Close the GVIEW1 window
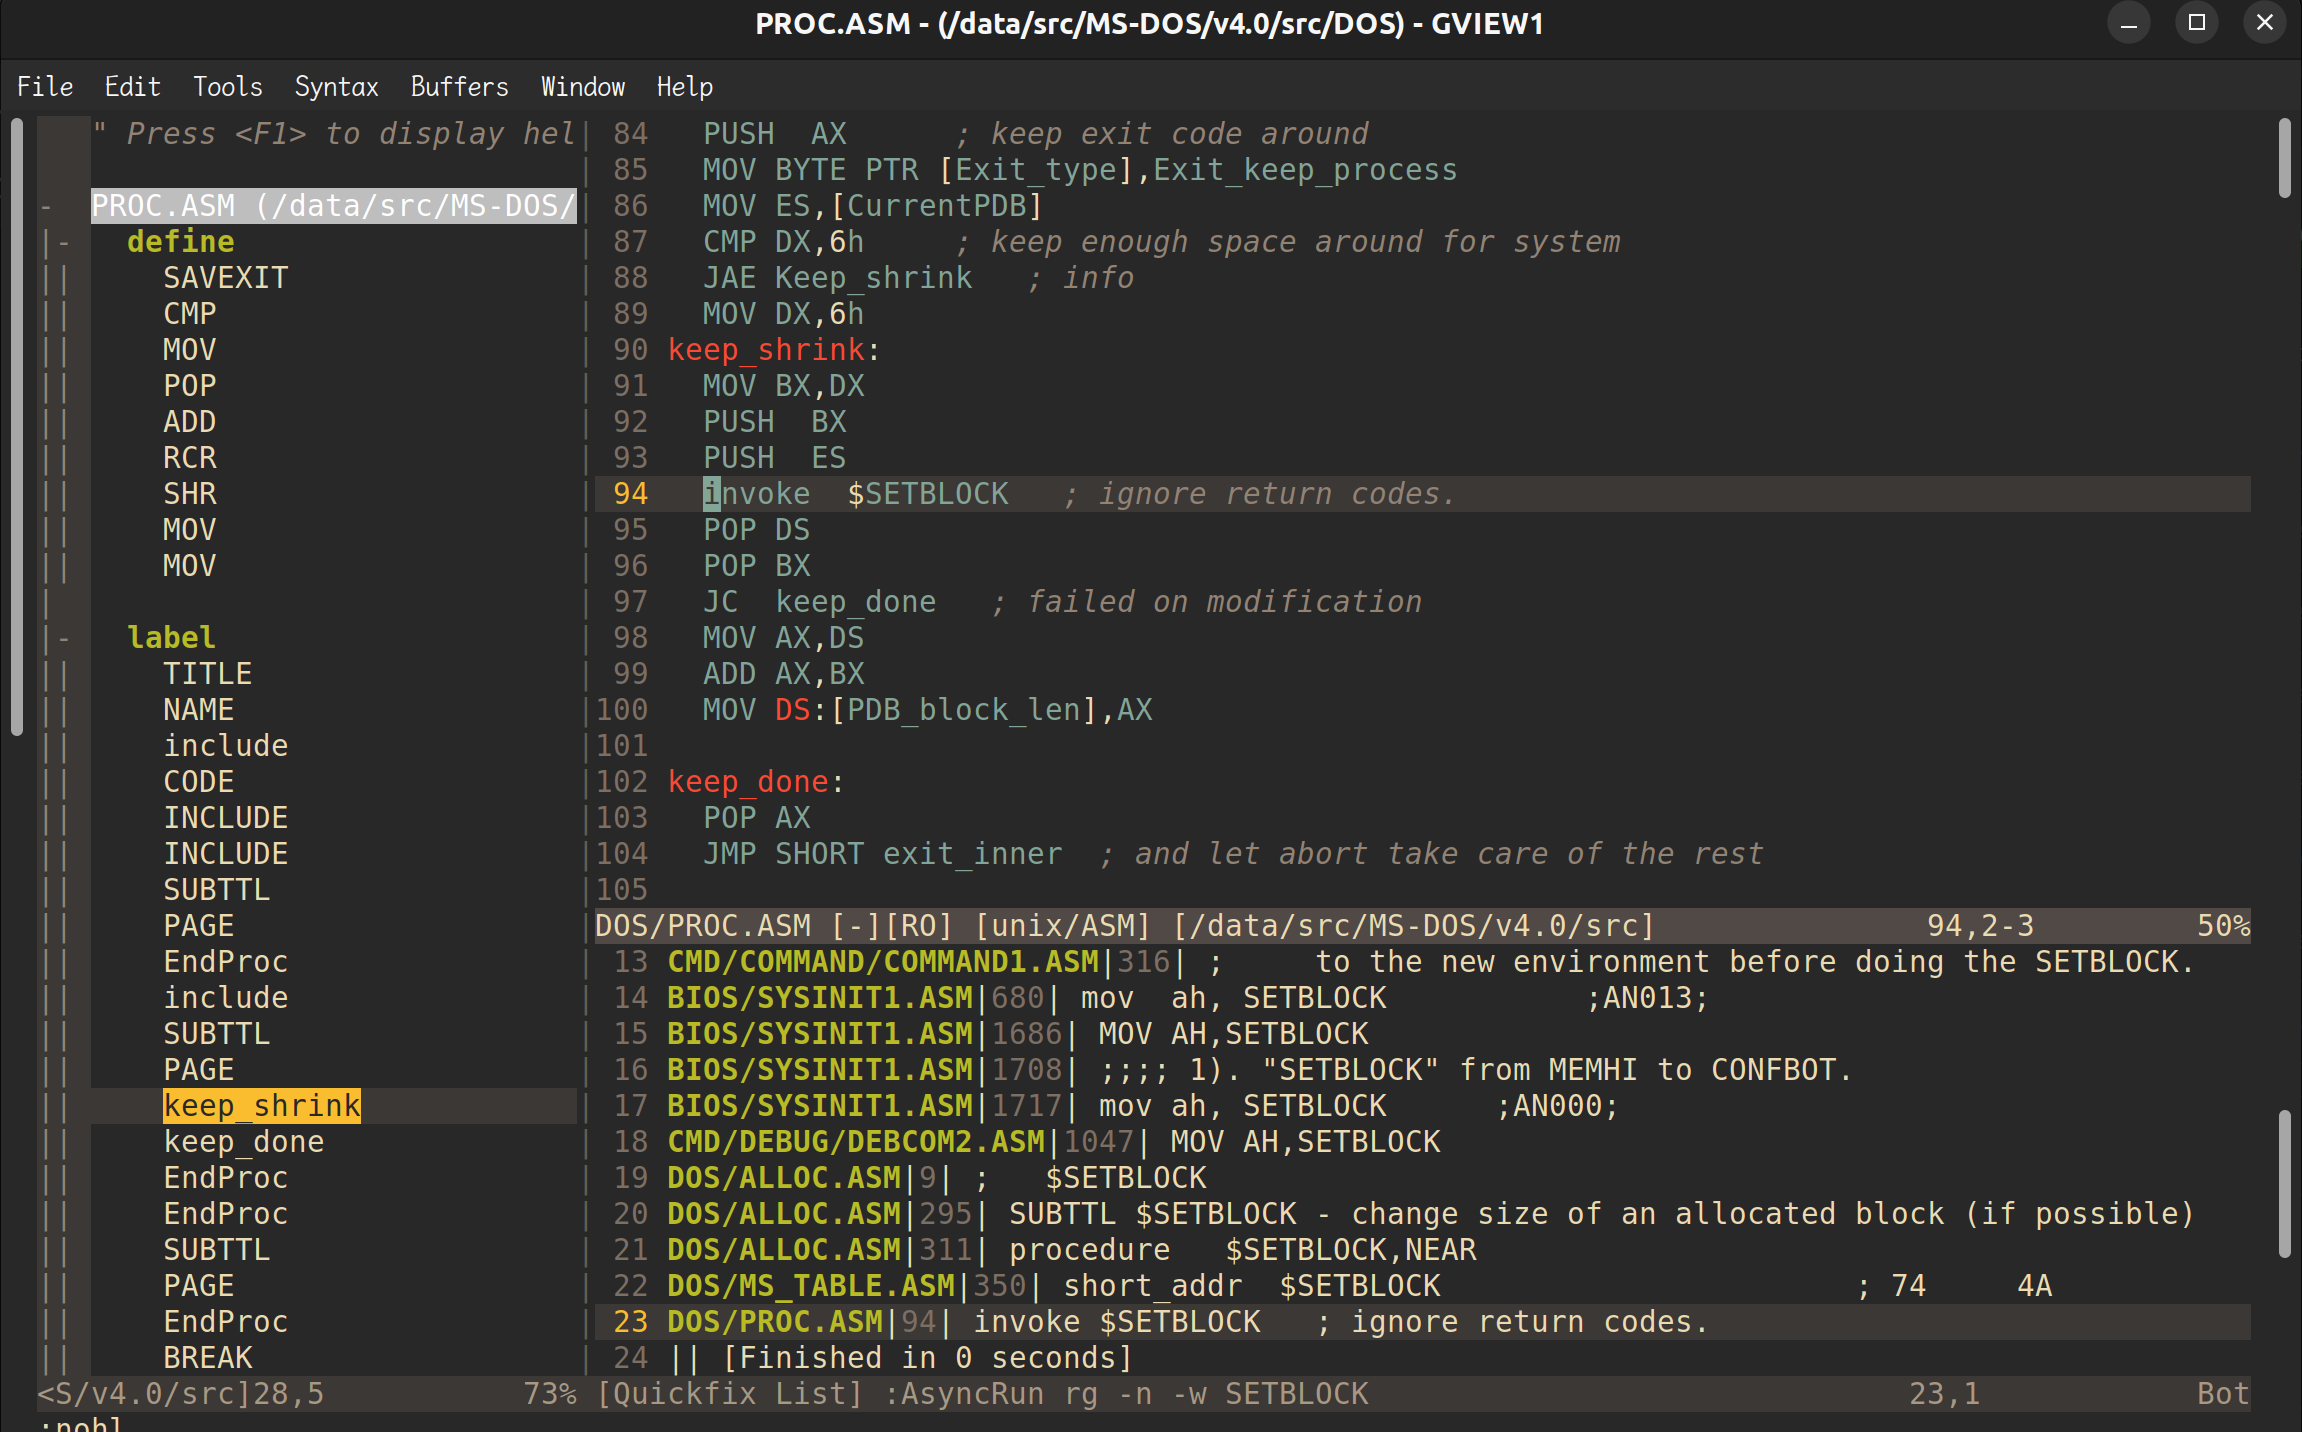2302x1432 pixels. click(2265, 23)
